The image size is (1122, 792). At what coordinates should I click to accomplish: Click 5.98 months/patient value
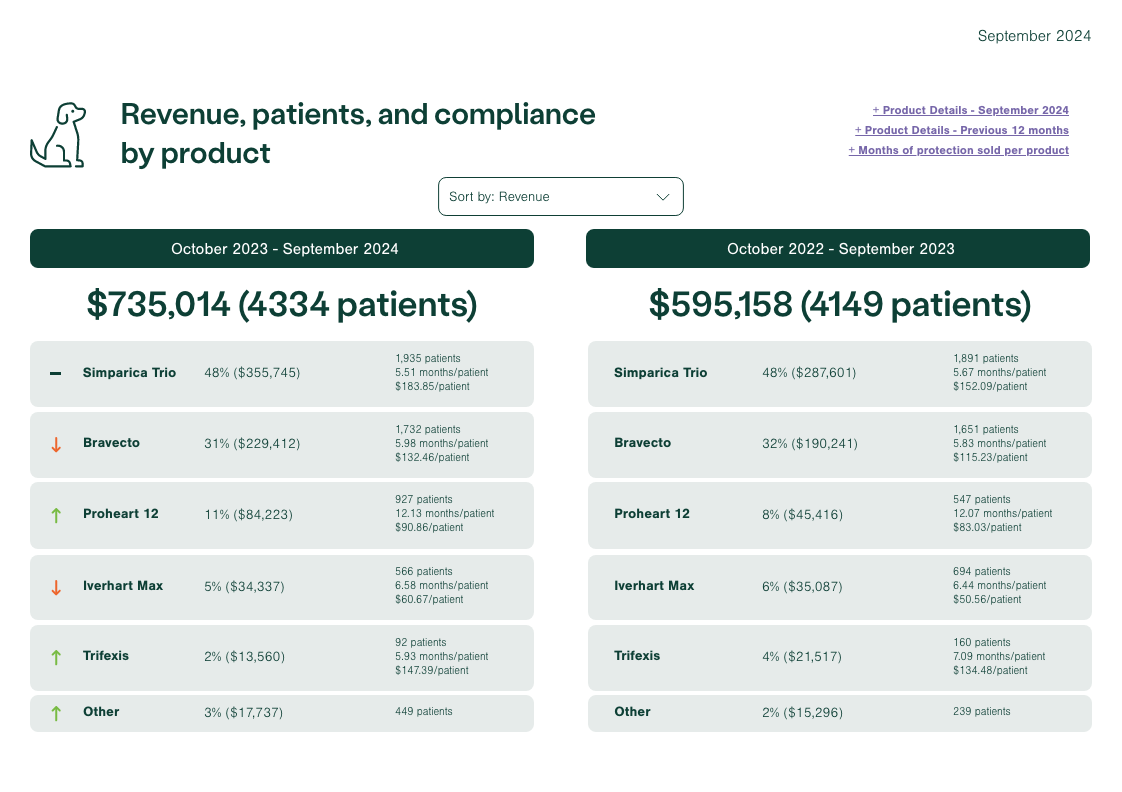(x=442, y=444)
